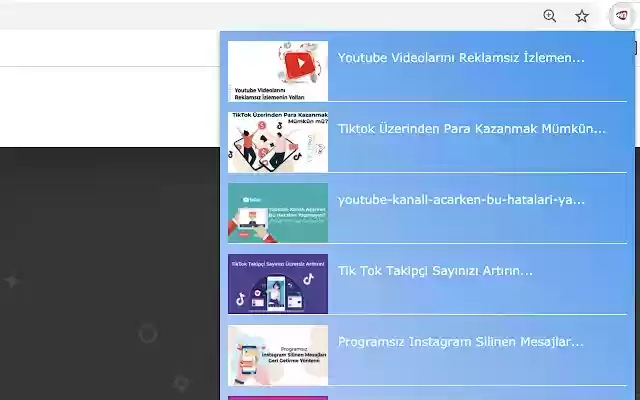Open purple TikTok Takipçi Sayınızı thumbnail
Screen dimensions: 640x400
[x=278, y=284]
